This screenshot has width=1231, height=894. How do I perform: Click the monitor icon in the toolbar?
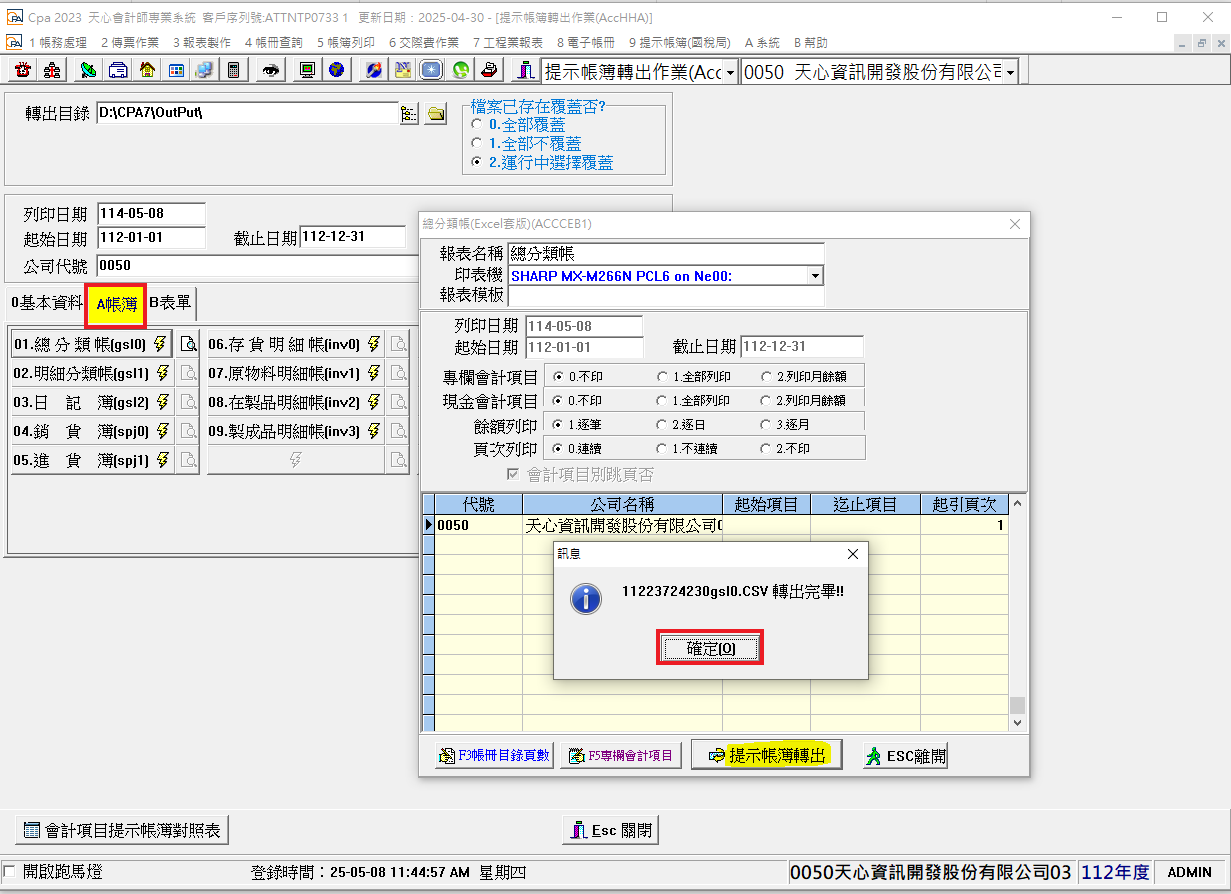[x=307, y=70]
